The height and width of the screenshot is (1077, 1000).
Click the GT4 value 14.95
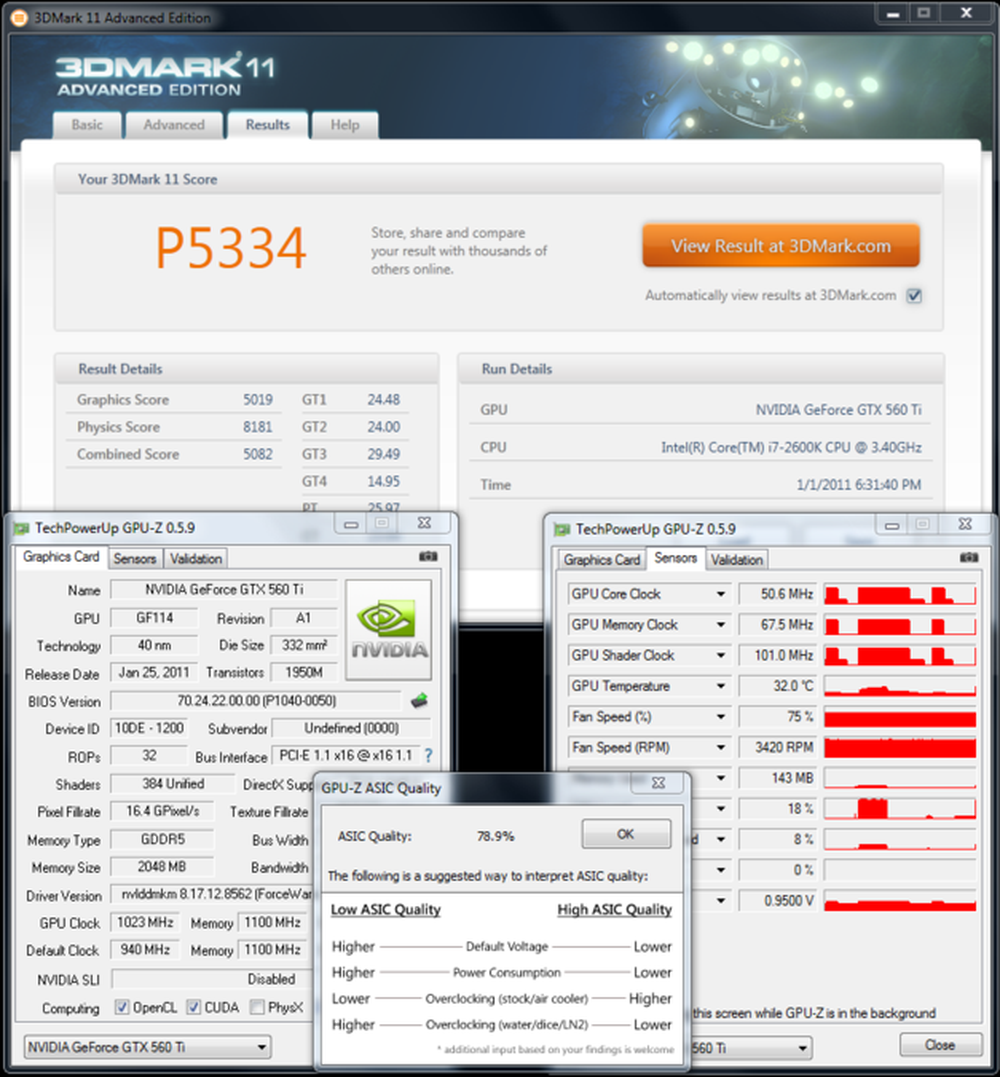click(x=383, y=481)
